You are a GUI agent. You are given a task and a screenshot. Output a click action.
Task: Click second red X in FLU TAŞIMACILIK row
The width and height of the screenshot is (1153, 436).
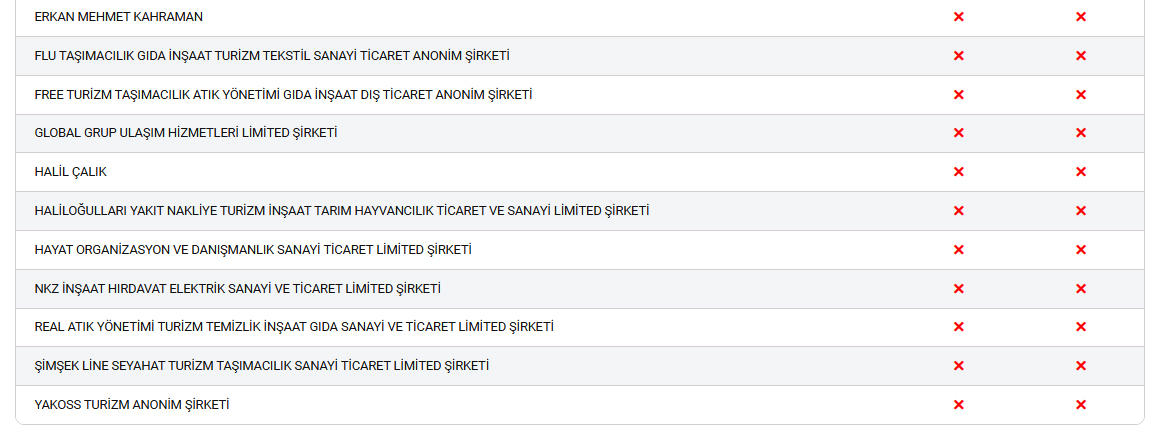coord(1080,56)
